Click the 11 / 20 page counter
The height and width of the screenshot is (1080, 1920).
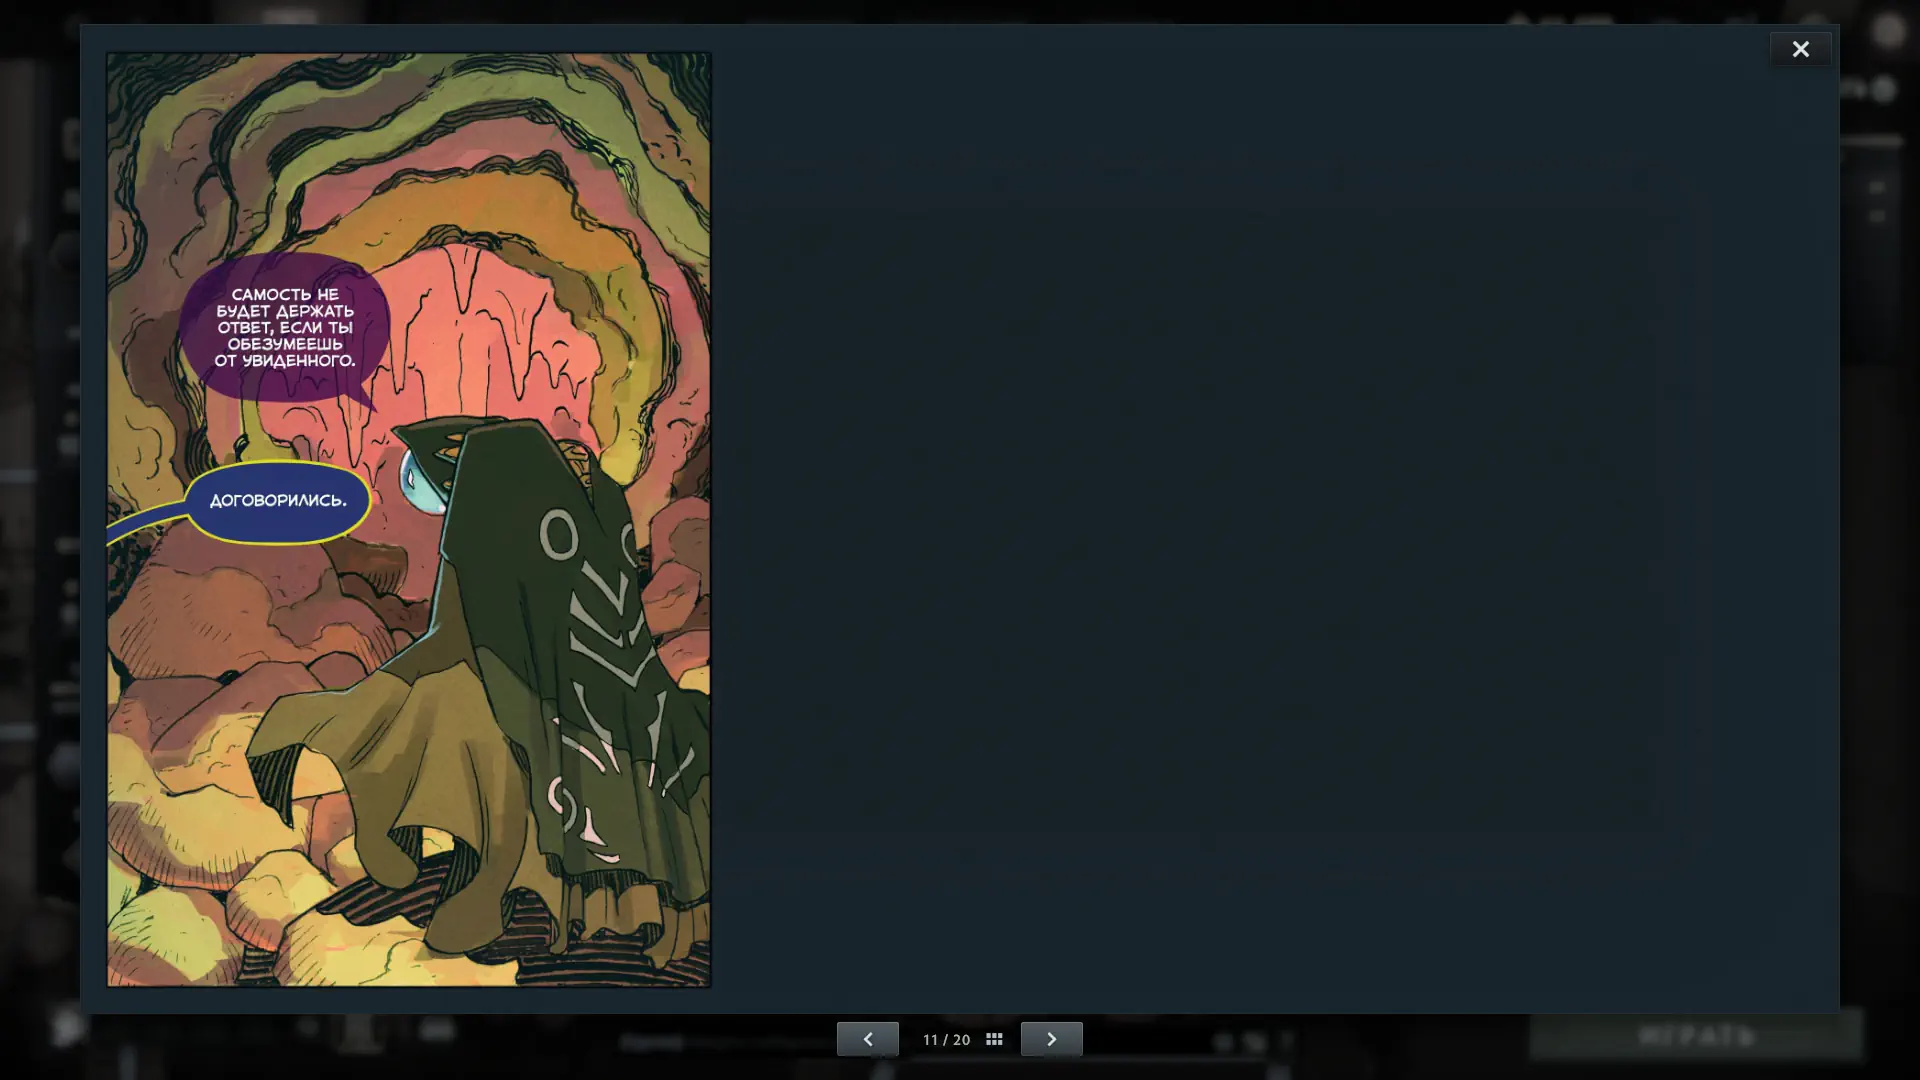pyautogui.click(x=946, y=1040)
